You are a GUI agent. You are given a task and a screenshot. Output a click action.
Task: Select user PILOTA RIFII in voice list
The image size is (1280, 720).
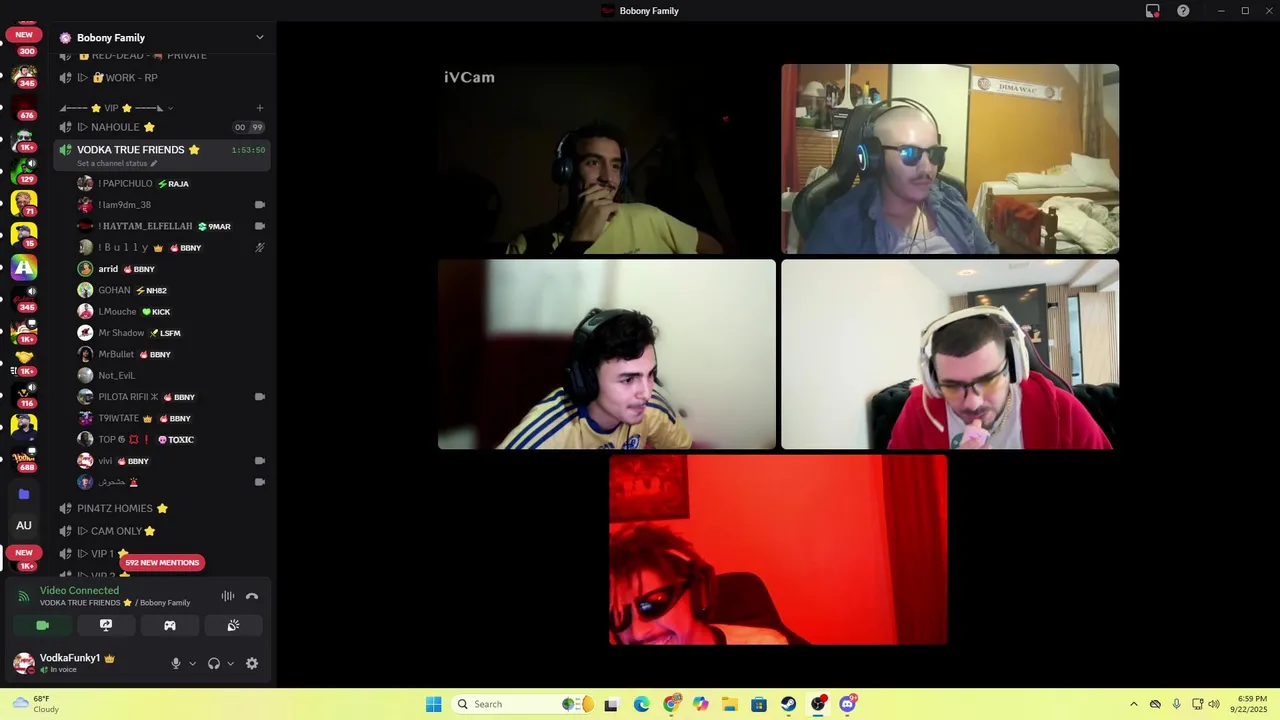point(170,397)
